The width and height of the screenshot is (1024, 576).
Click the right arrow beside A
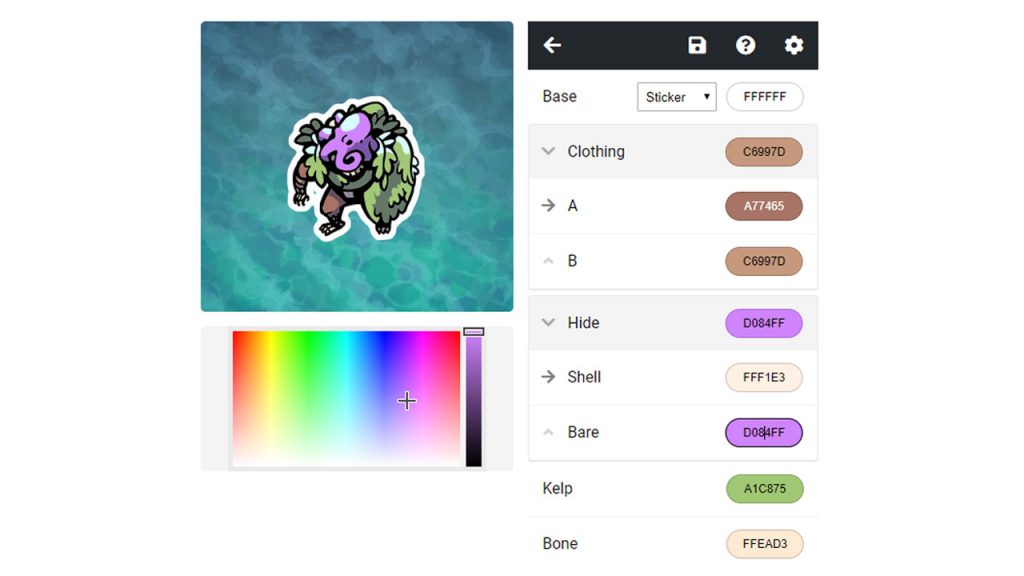(x=549, y=206)
